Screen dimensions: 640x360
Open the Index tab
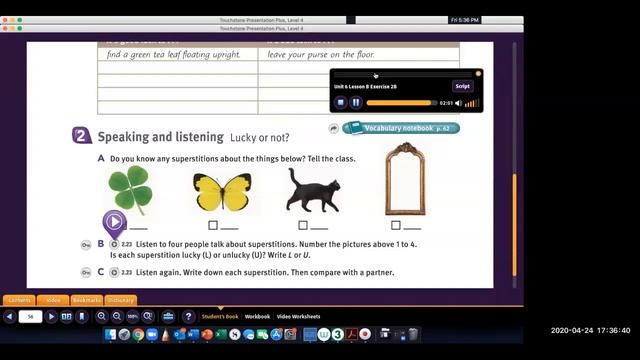pos(53,300)
